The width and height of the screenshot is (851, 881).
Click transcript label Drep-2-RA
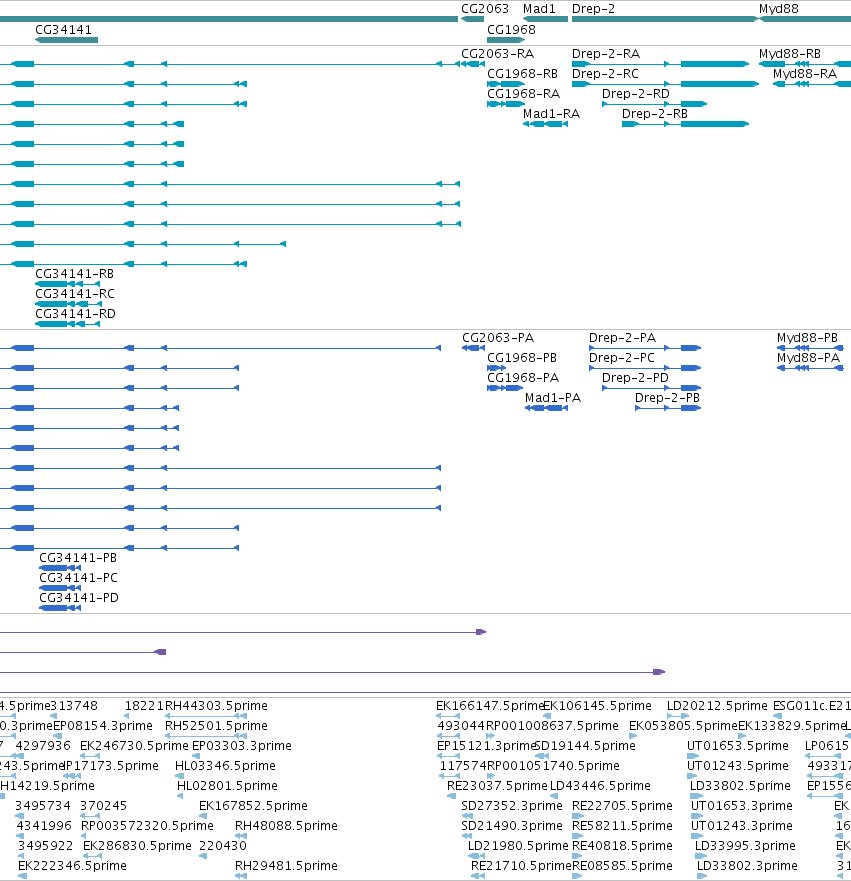click(x=606, y=54)
